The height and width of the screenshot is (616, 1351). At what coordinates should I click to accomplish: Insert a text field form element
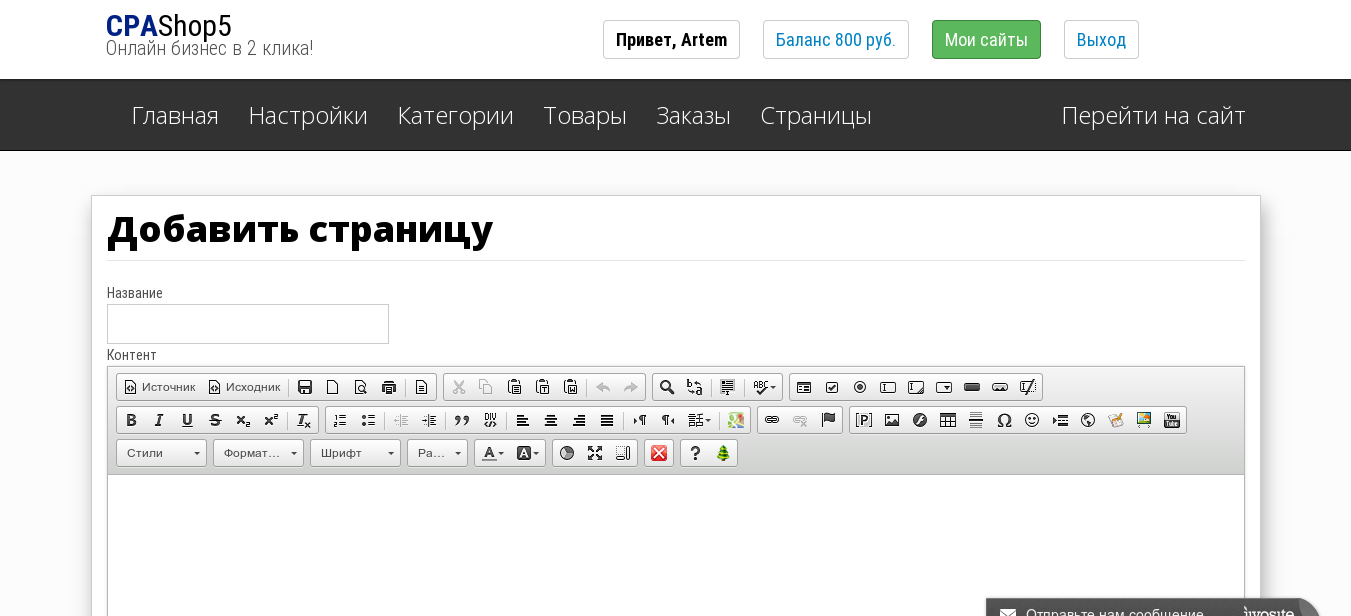click(888, 387)
